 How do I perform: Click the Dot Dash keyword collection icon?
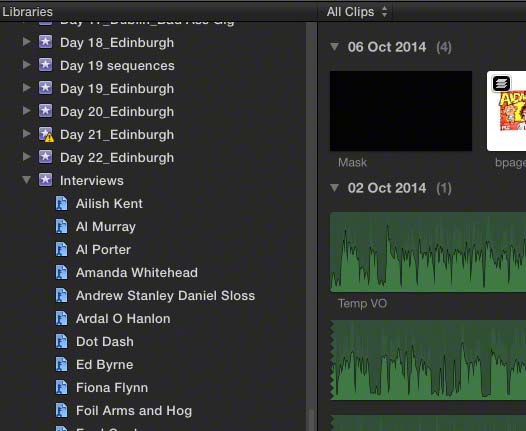(61, 341)
